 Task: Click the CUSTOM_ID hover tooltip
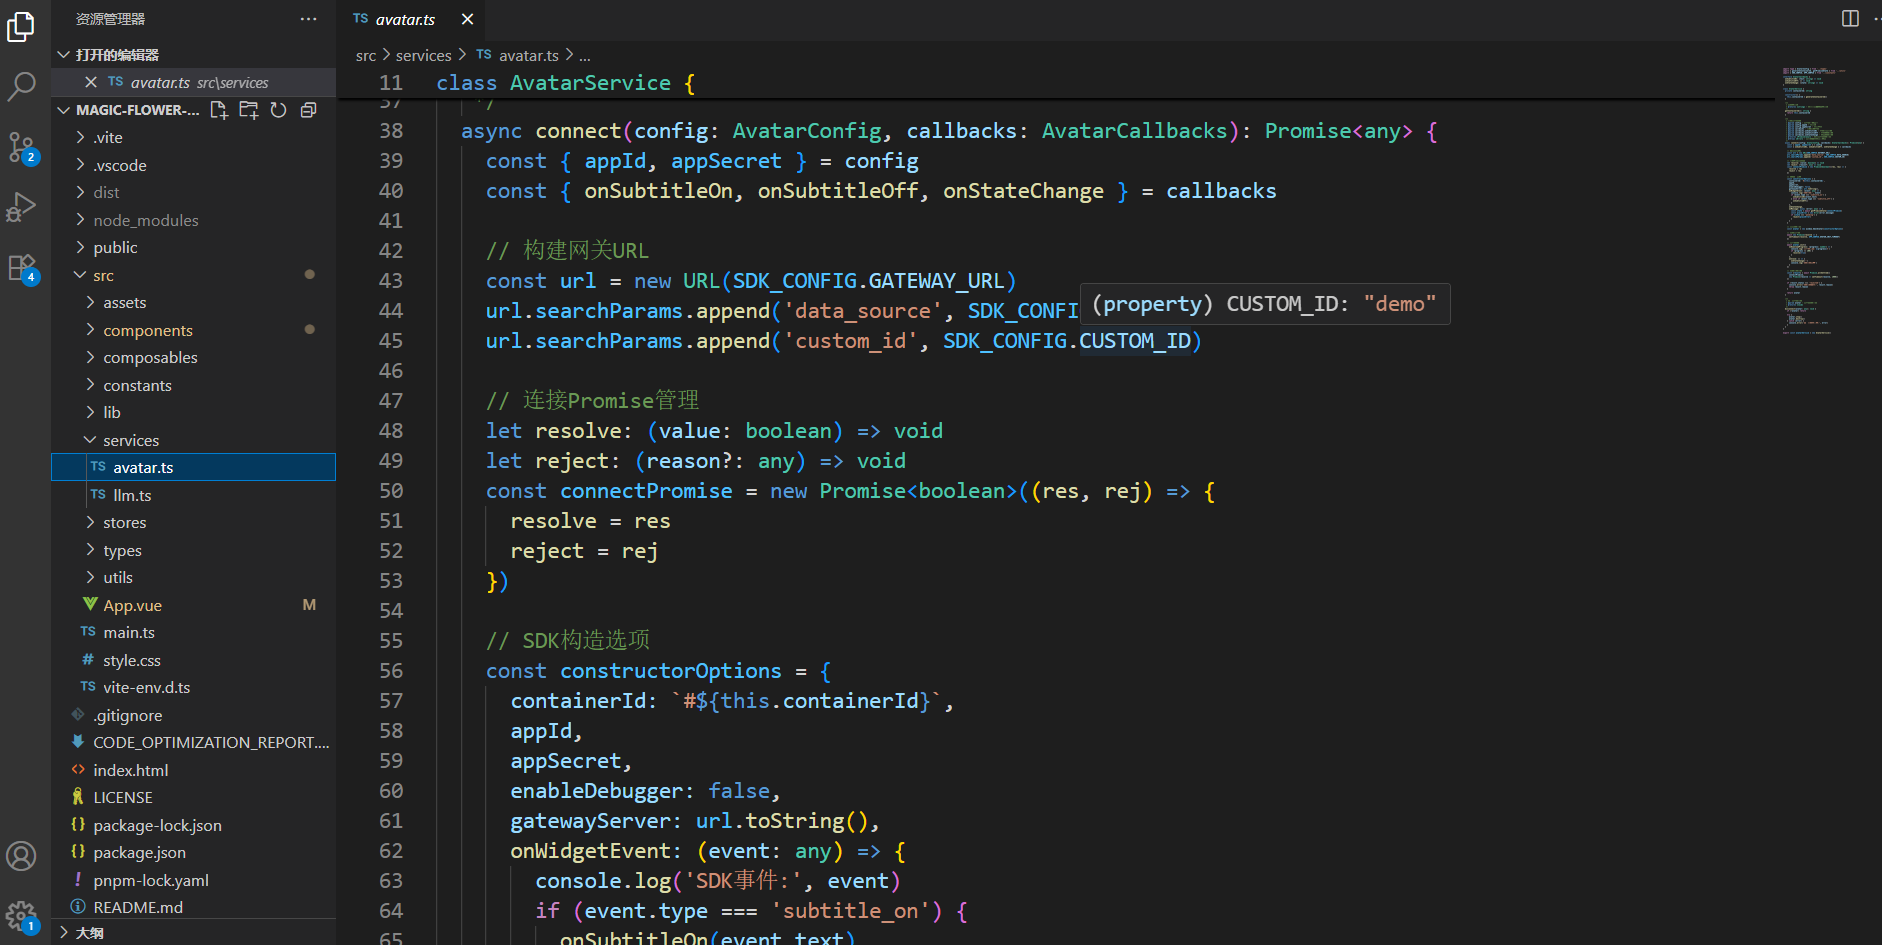[x=1264, y=304]
